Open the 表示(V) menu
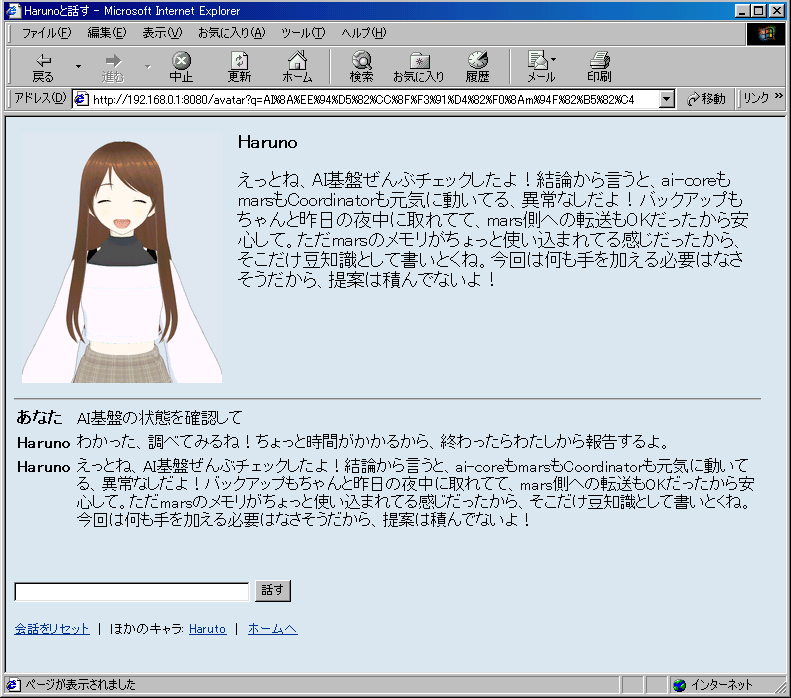791x698 pixels. pos(162,33)
